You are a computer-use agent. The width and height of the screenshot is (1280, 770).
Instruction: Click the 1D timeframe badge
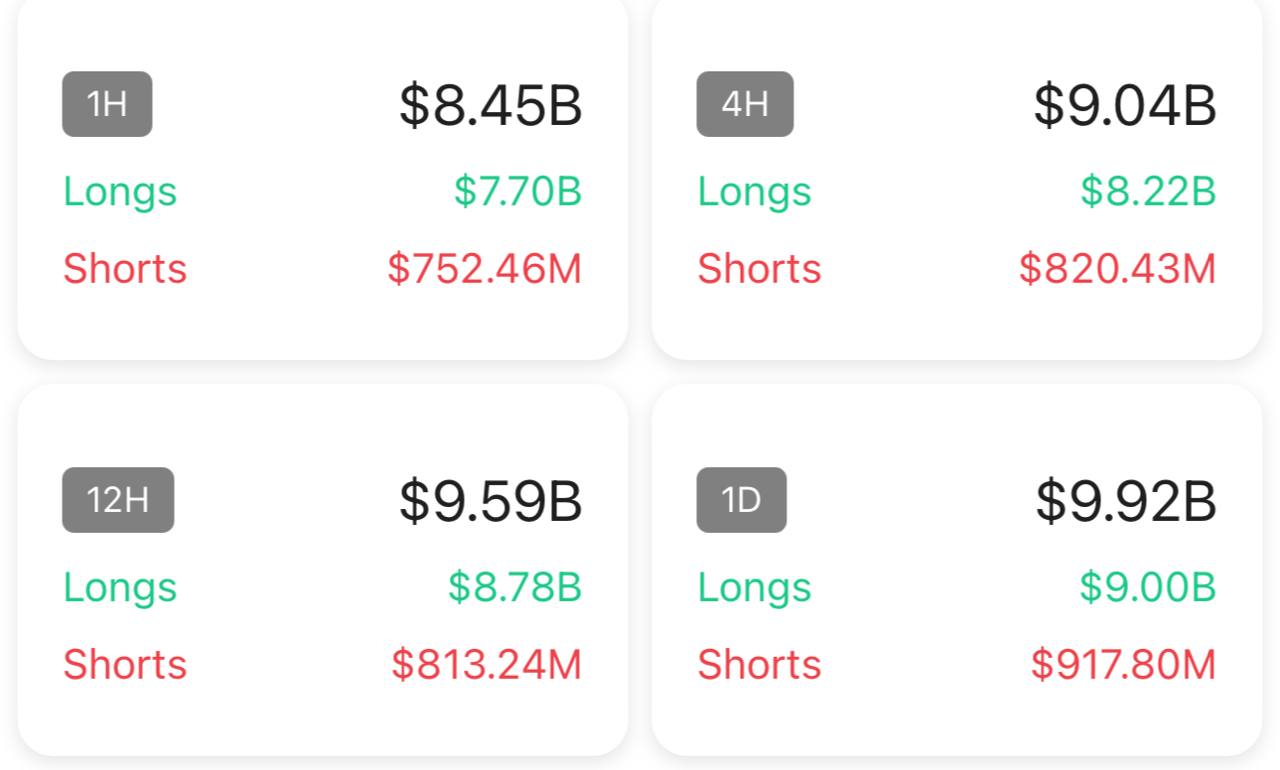pos(741,500)
